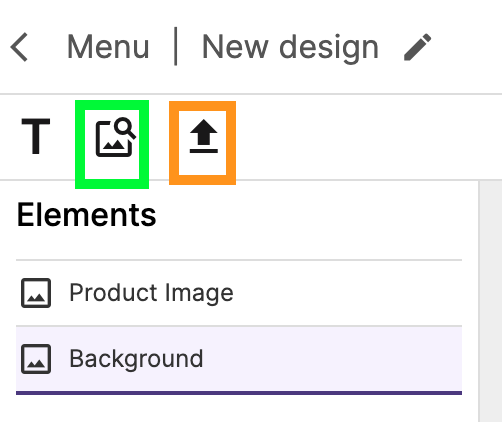The width and height of the screenshot is (502, 422).
Task: Click the gray vertical scrollbar strip
Action: 490,301
